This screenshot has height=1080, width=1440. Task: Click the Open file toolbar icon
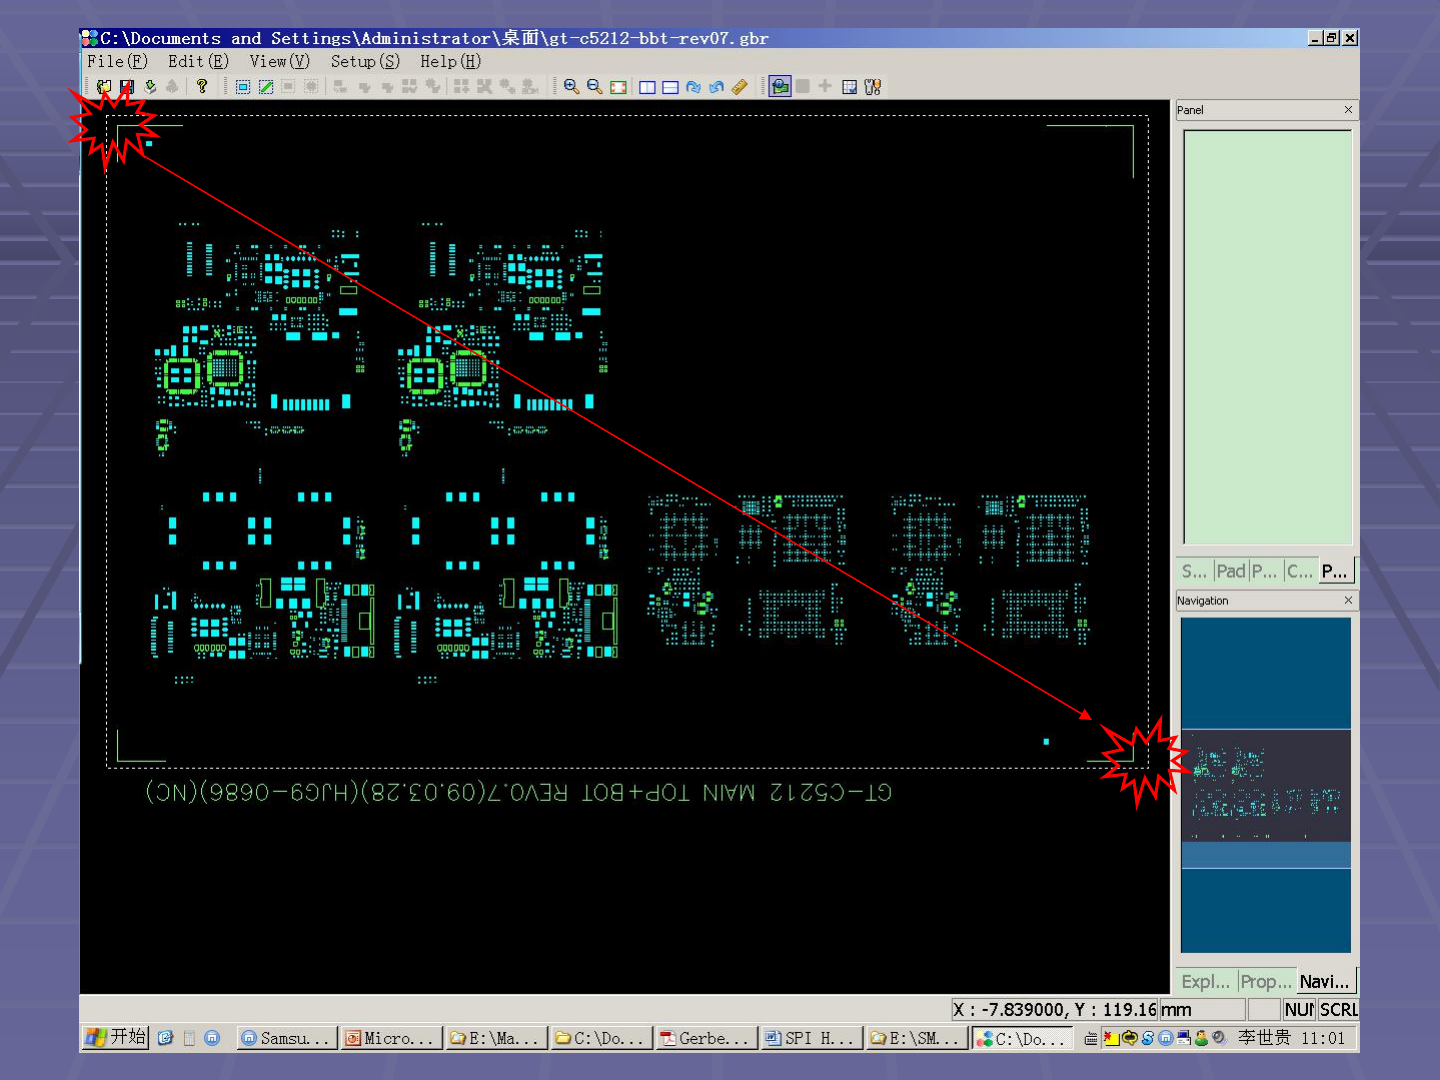(x=104, y=87)
